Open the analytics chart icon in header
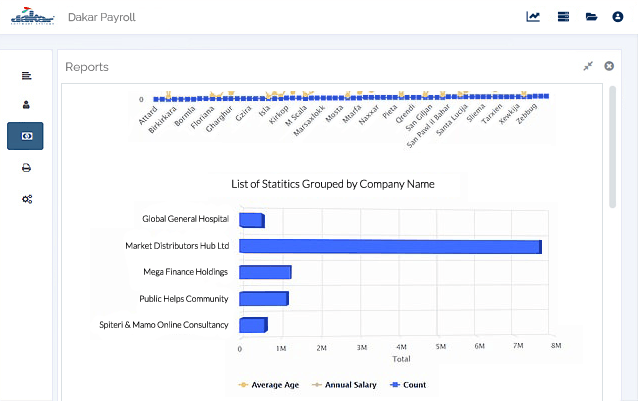Viewport: 638px width, 401px height. point(533,17)
